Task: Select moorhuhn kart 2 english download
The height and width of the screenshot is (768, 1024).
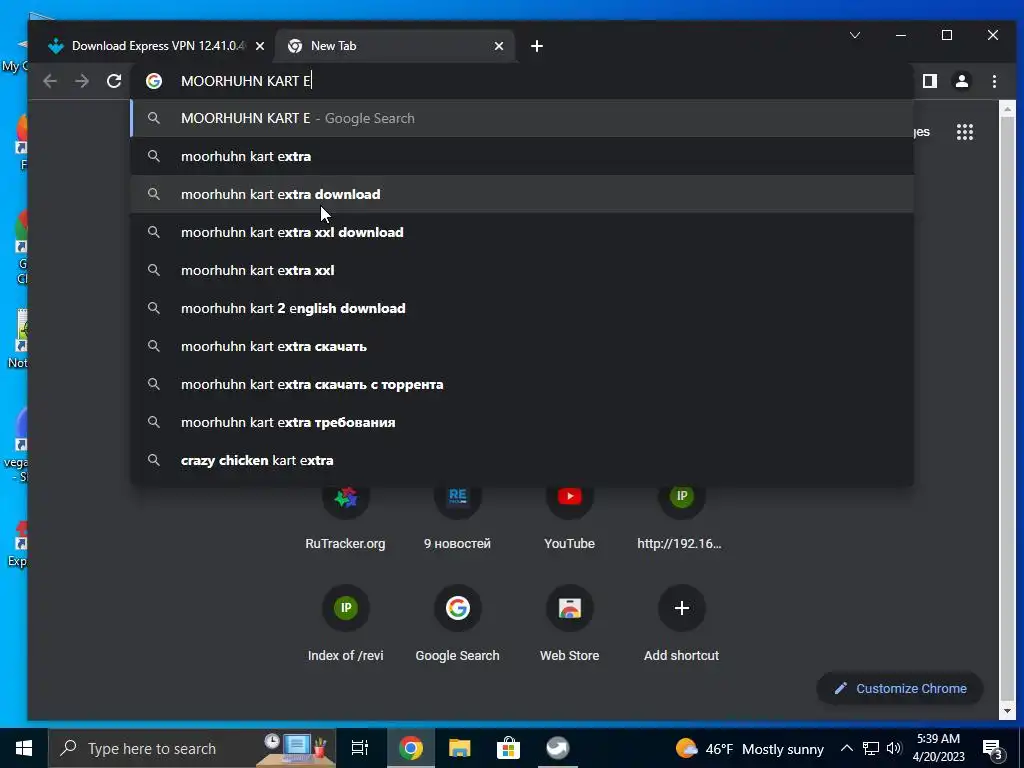Action: pyautogui.click(x=522, y=308)
